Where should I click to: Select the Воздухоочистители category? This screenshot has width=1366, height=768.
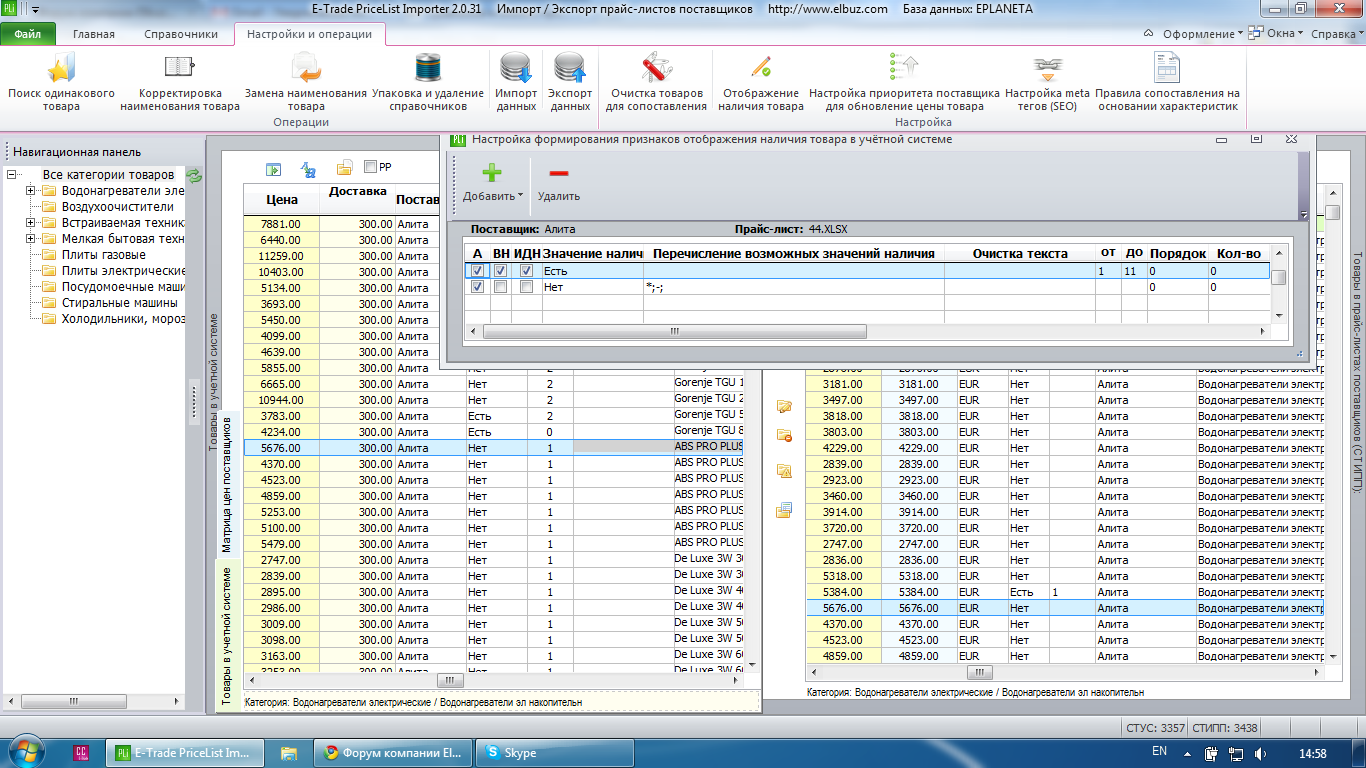pos(117,207)
